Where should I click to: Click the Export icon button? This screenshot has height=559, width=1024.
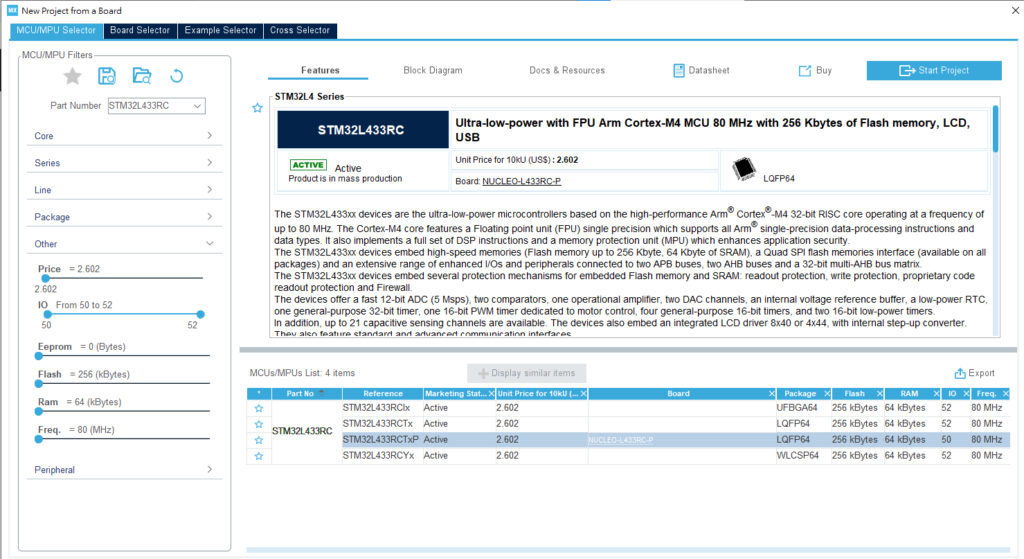pyautogui.click(x=974, y=374)
